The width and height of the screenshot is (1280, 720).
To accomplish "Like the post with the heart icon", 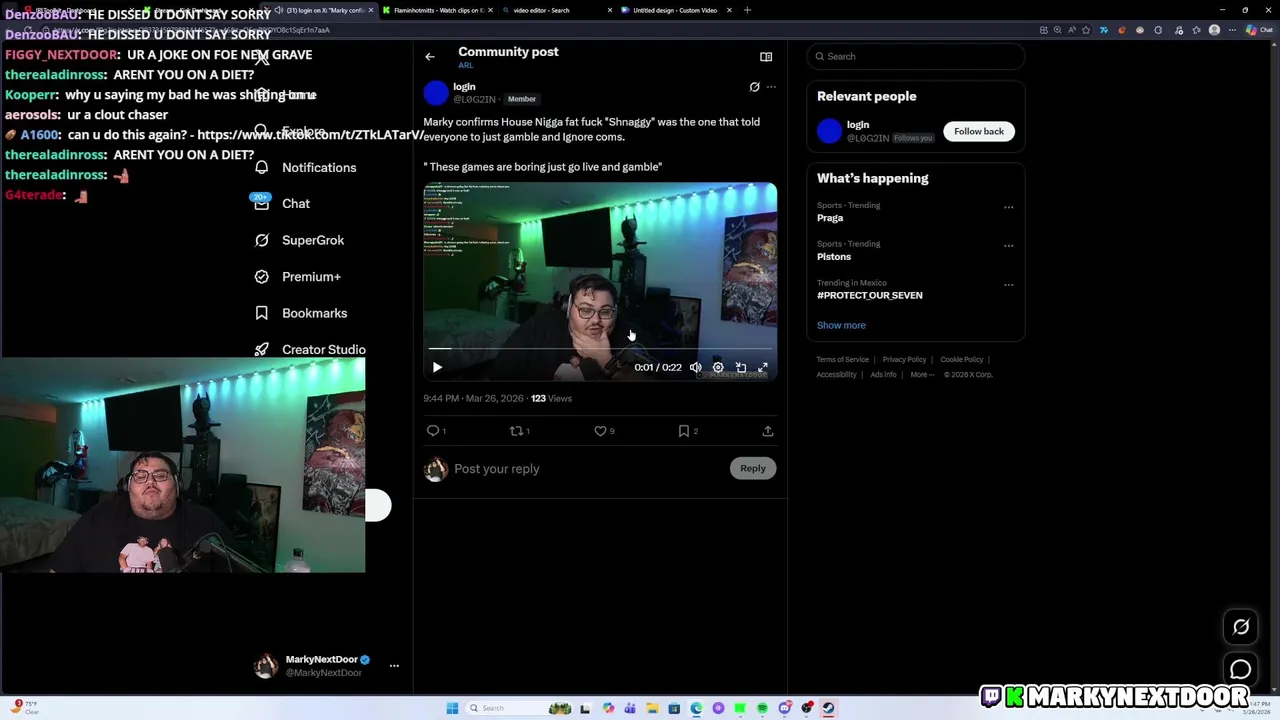I will tap(602, 431).
